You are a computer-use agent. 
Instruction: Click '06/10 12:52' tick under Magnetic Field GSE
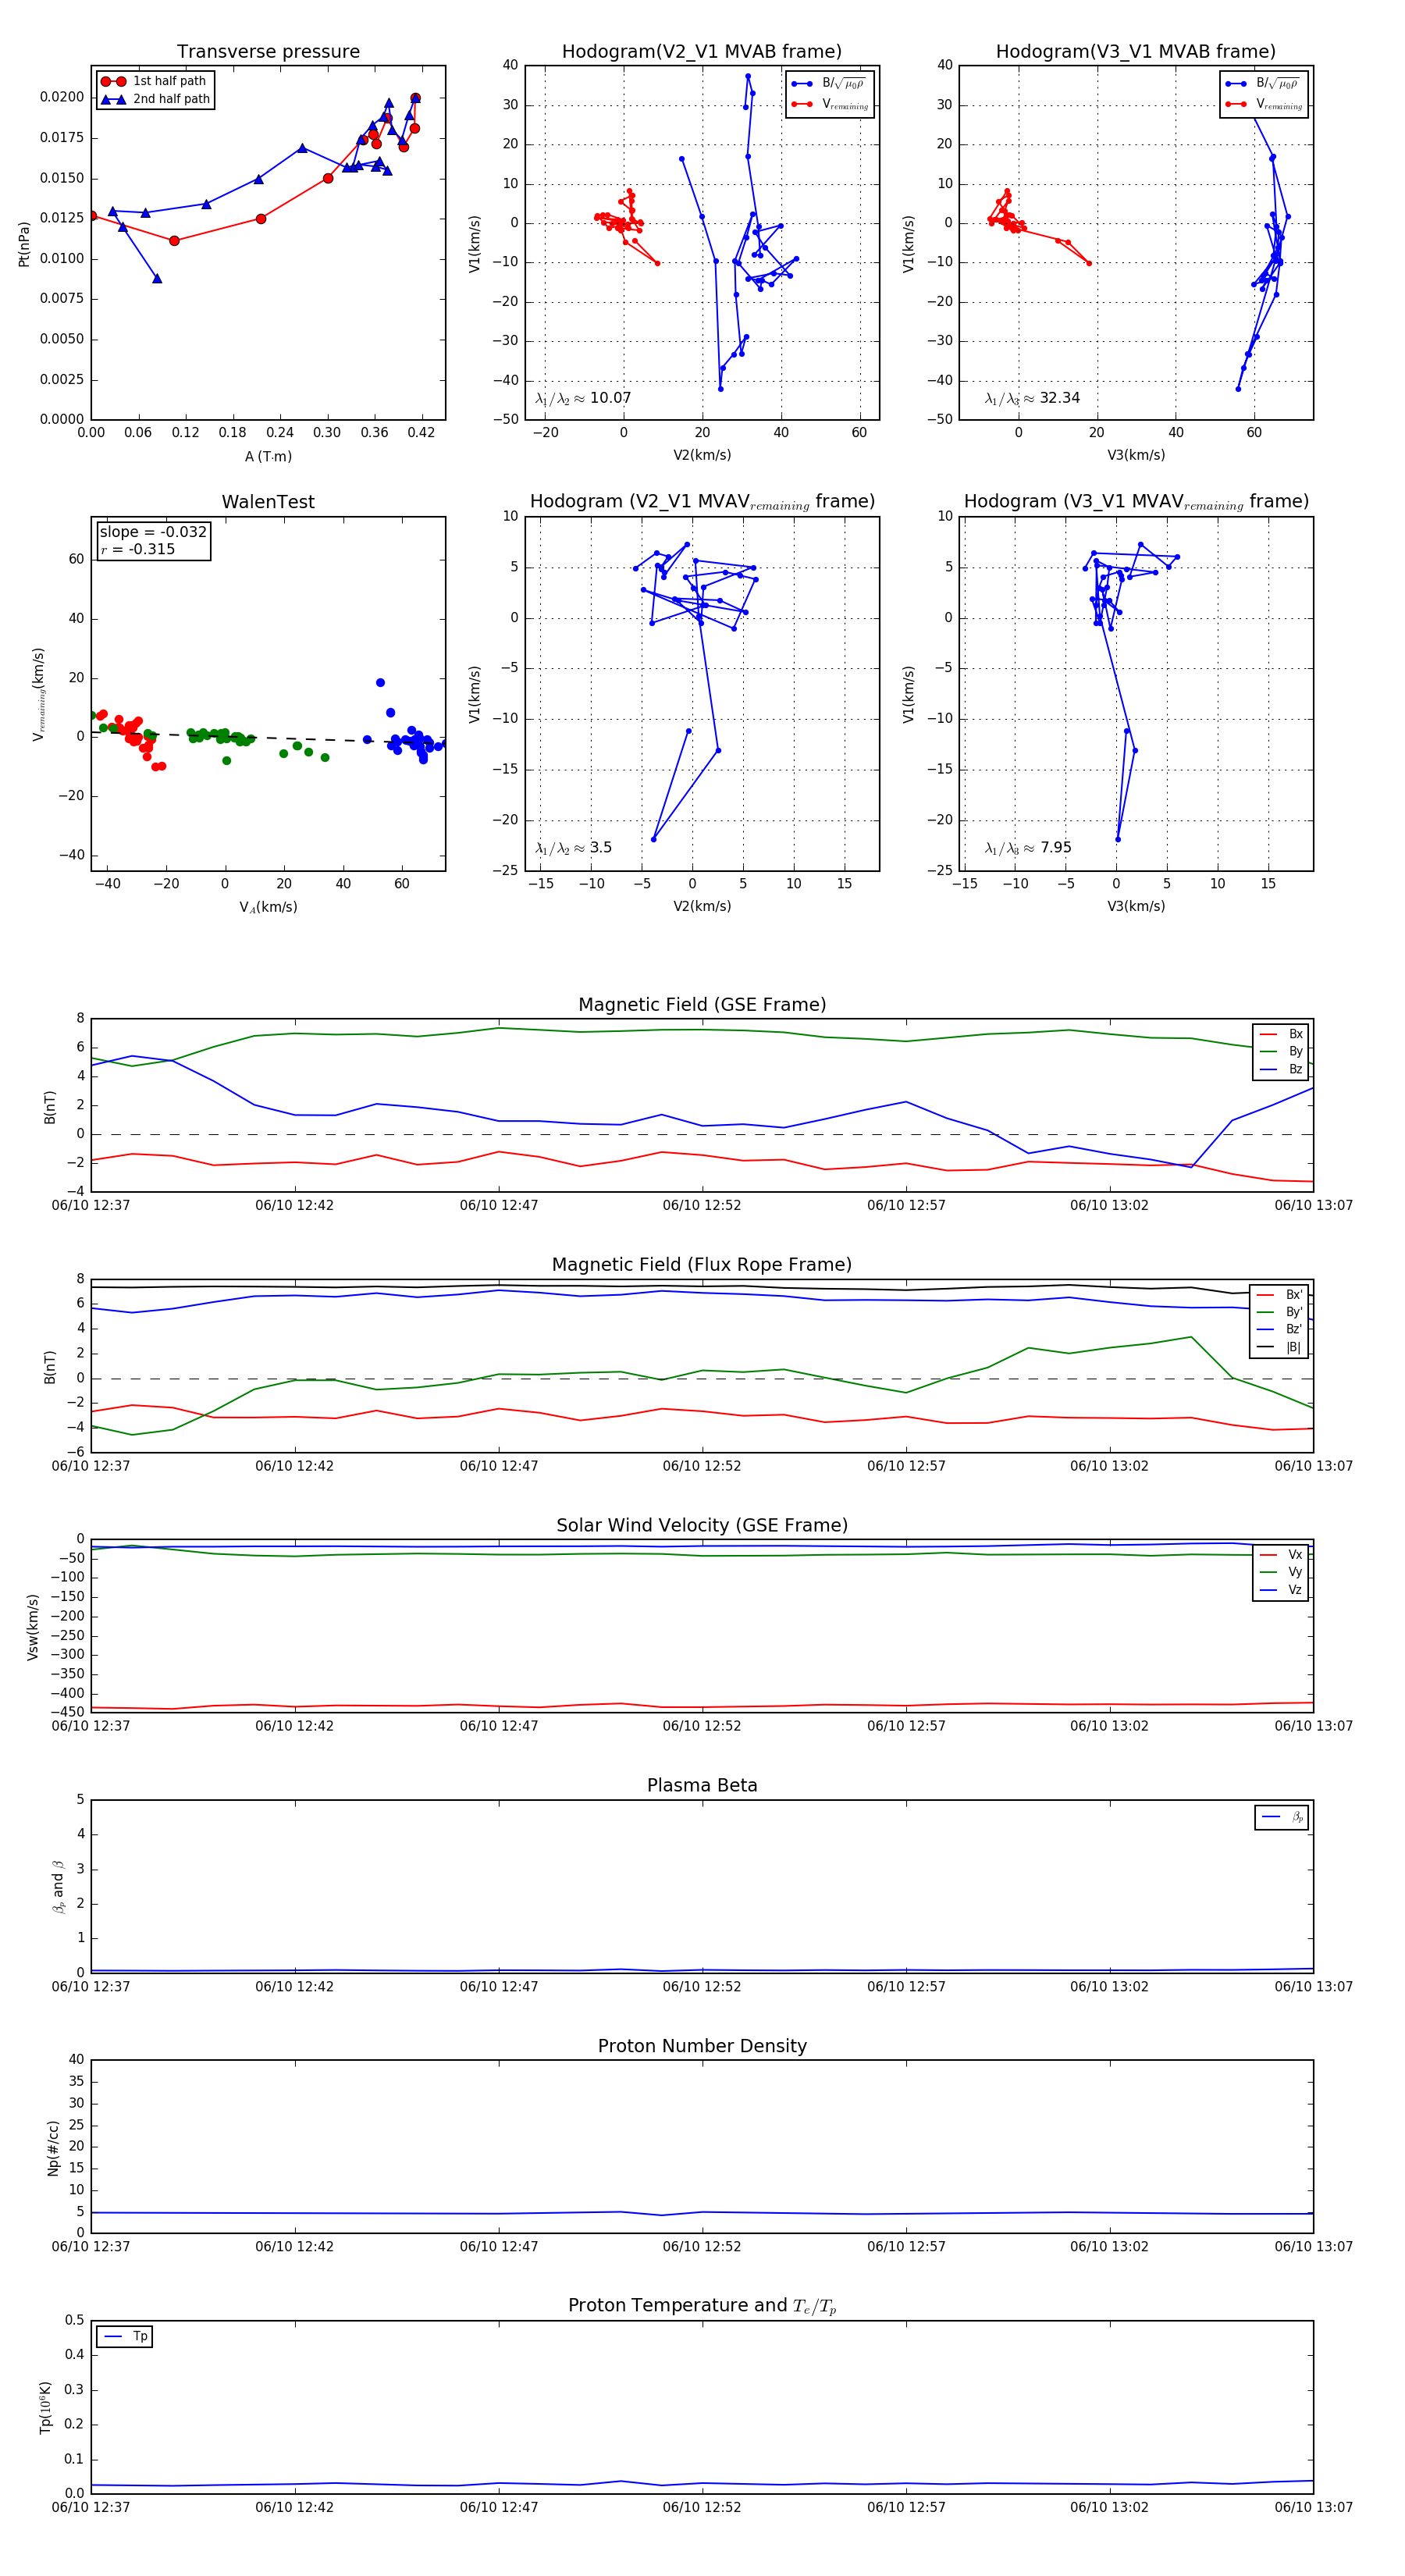click(x=702, y=1205)
